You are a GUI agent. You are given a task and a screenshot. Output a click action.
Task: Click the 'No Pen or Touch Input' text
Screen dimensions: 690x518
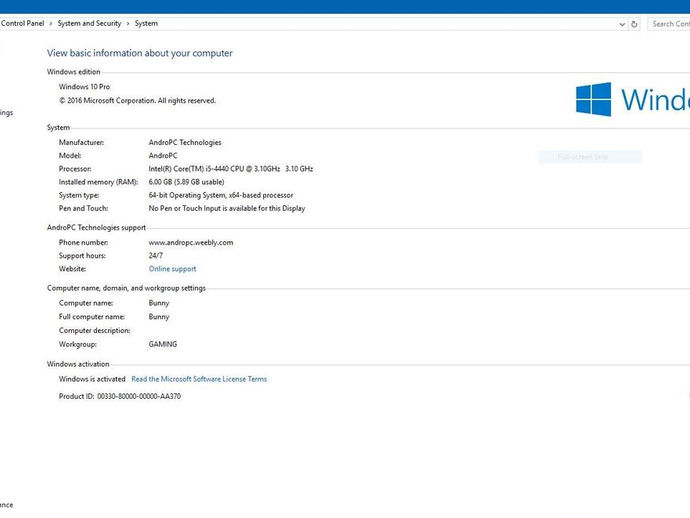click(x=227, y=208)
